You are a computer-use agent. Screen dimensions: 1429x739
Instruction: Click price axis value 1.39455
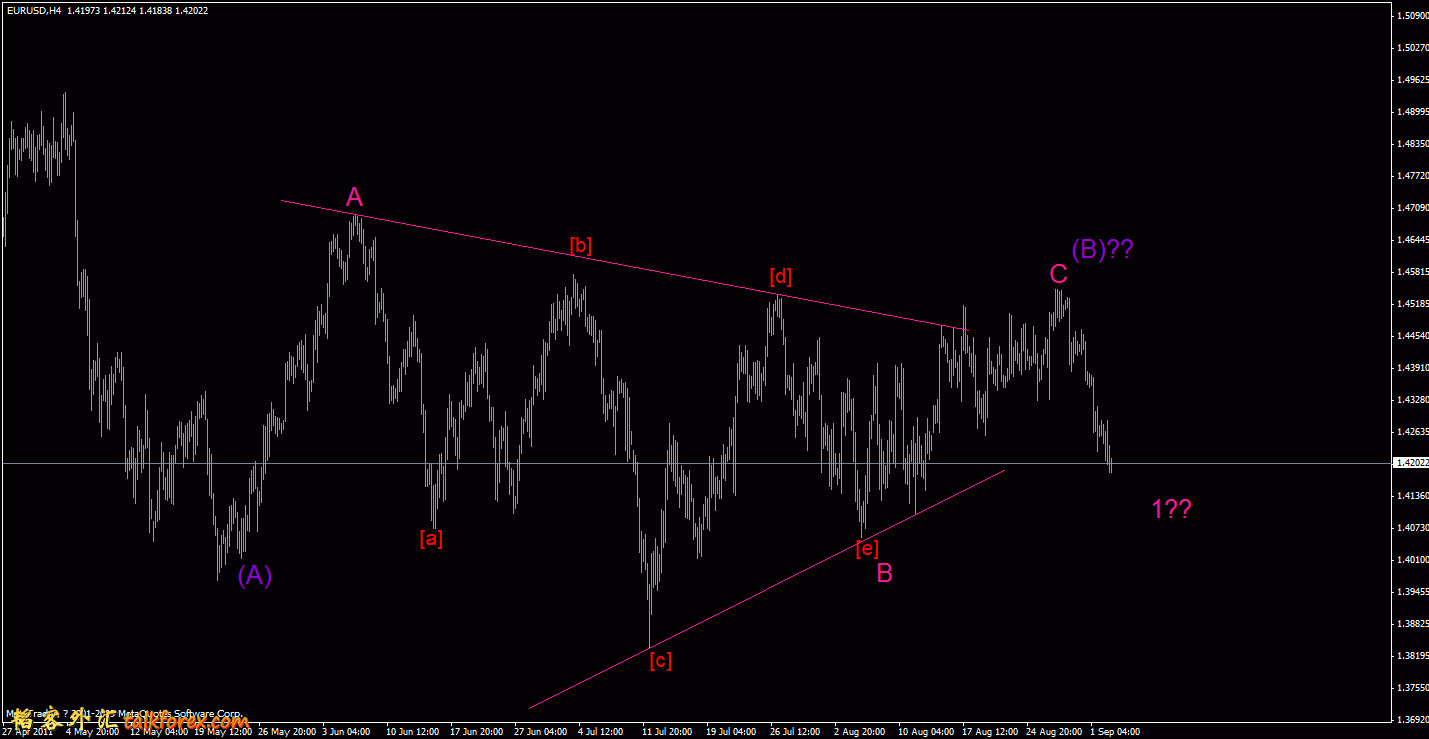[x=1412, y=592]
